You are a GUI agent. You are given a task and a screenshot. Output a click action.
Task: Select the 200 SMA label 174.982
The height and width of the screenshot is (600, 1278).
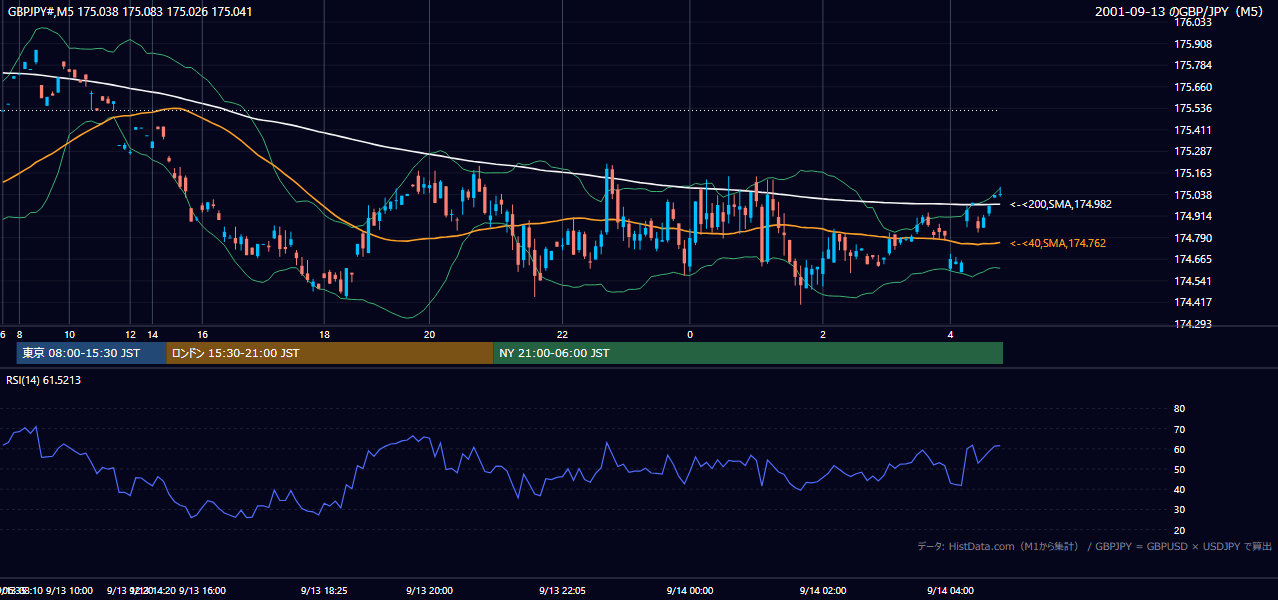[x=1060, y=204]
